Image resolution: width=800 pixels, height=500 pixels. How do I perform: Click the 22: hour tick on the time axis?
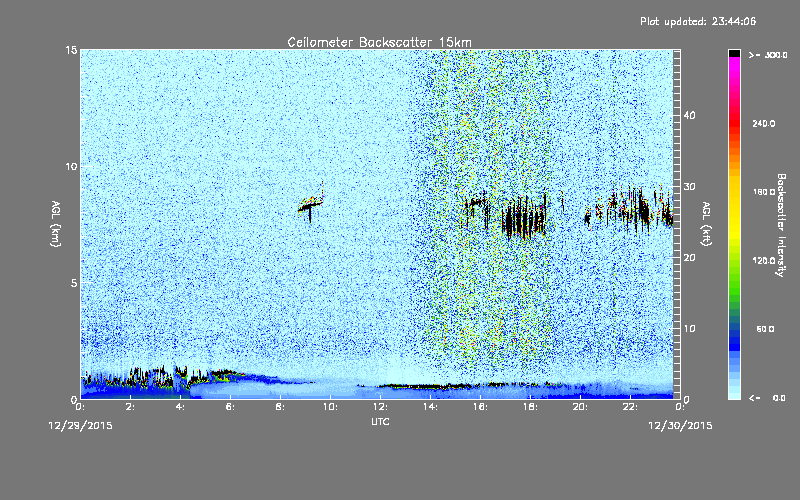(630, 407)
